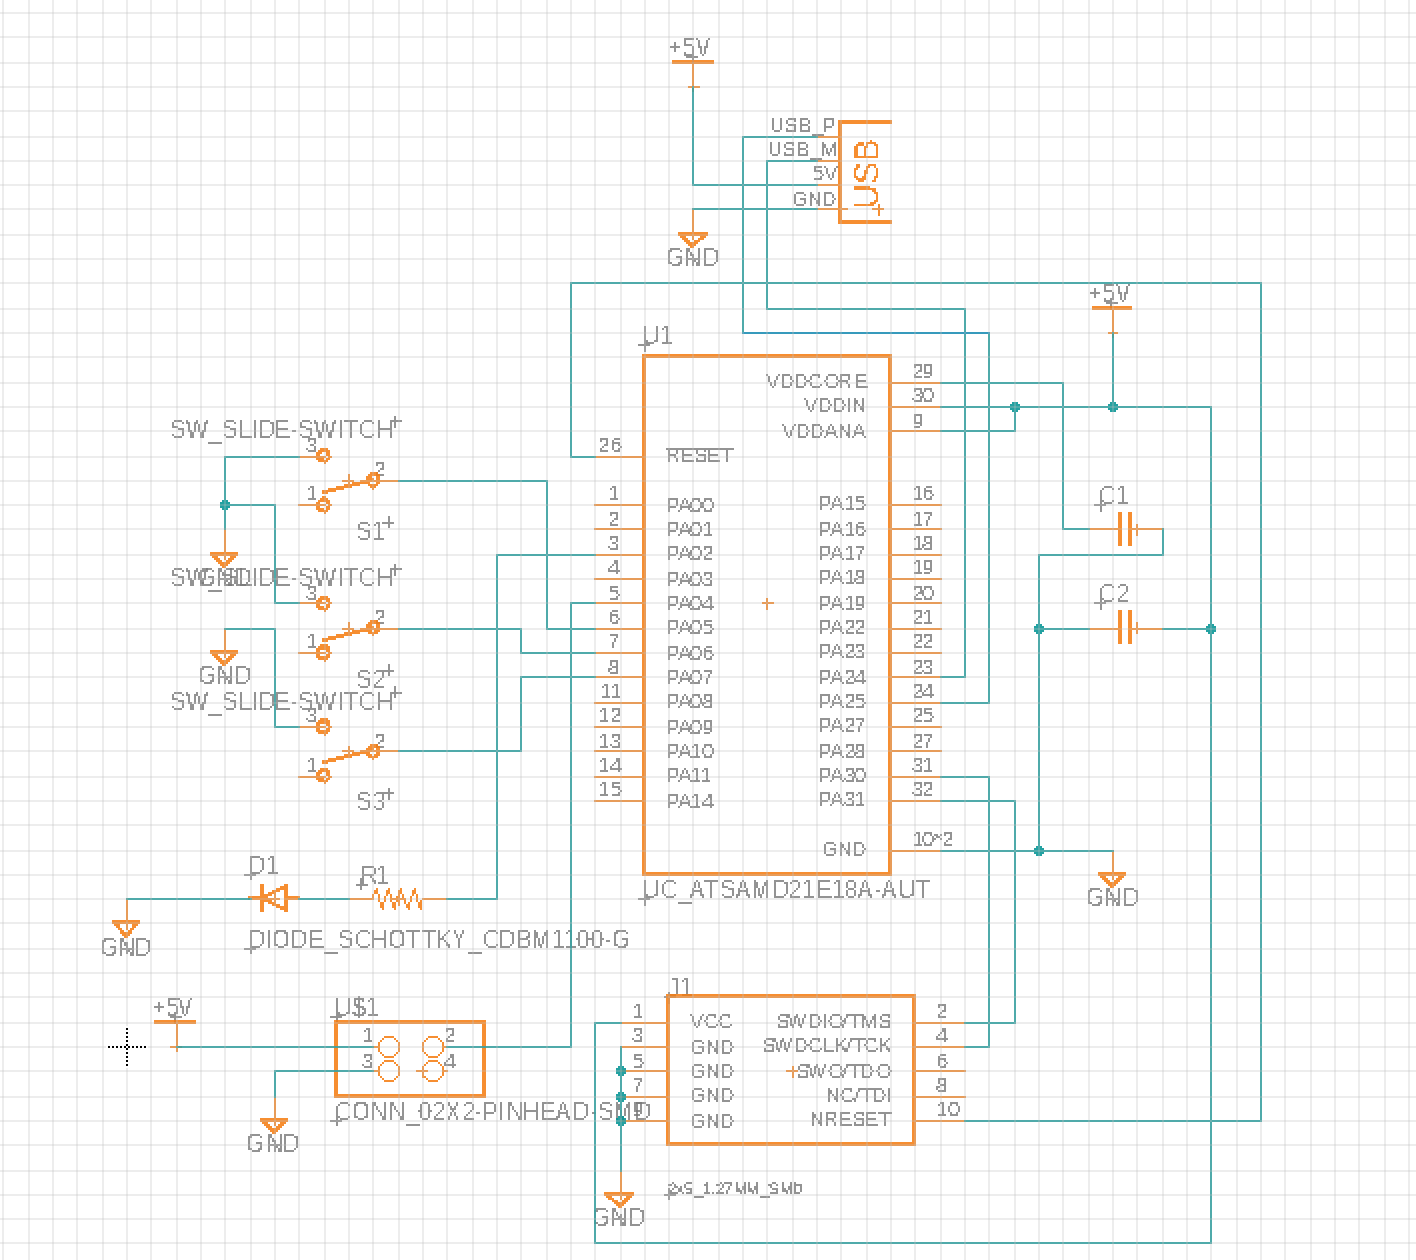Click the PA25 pin label

click(842, 701)
